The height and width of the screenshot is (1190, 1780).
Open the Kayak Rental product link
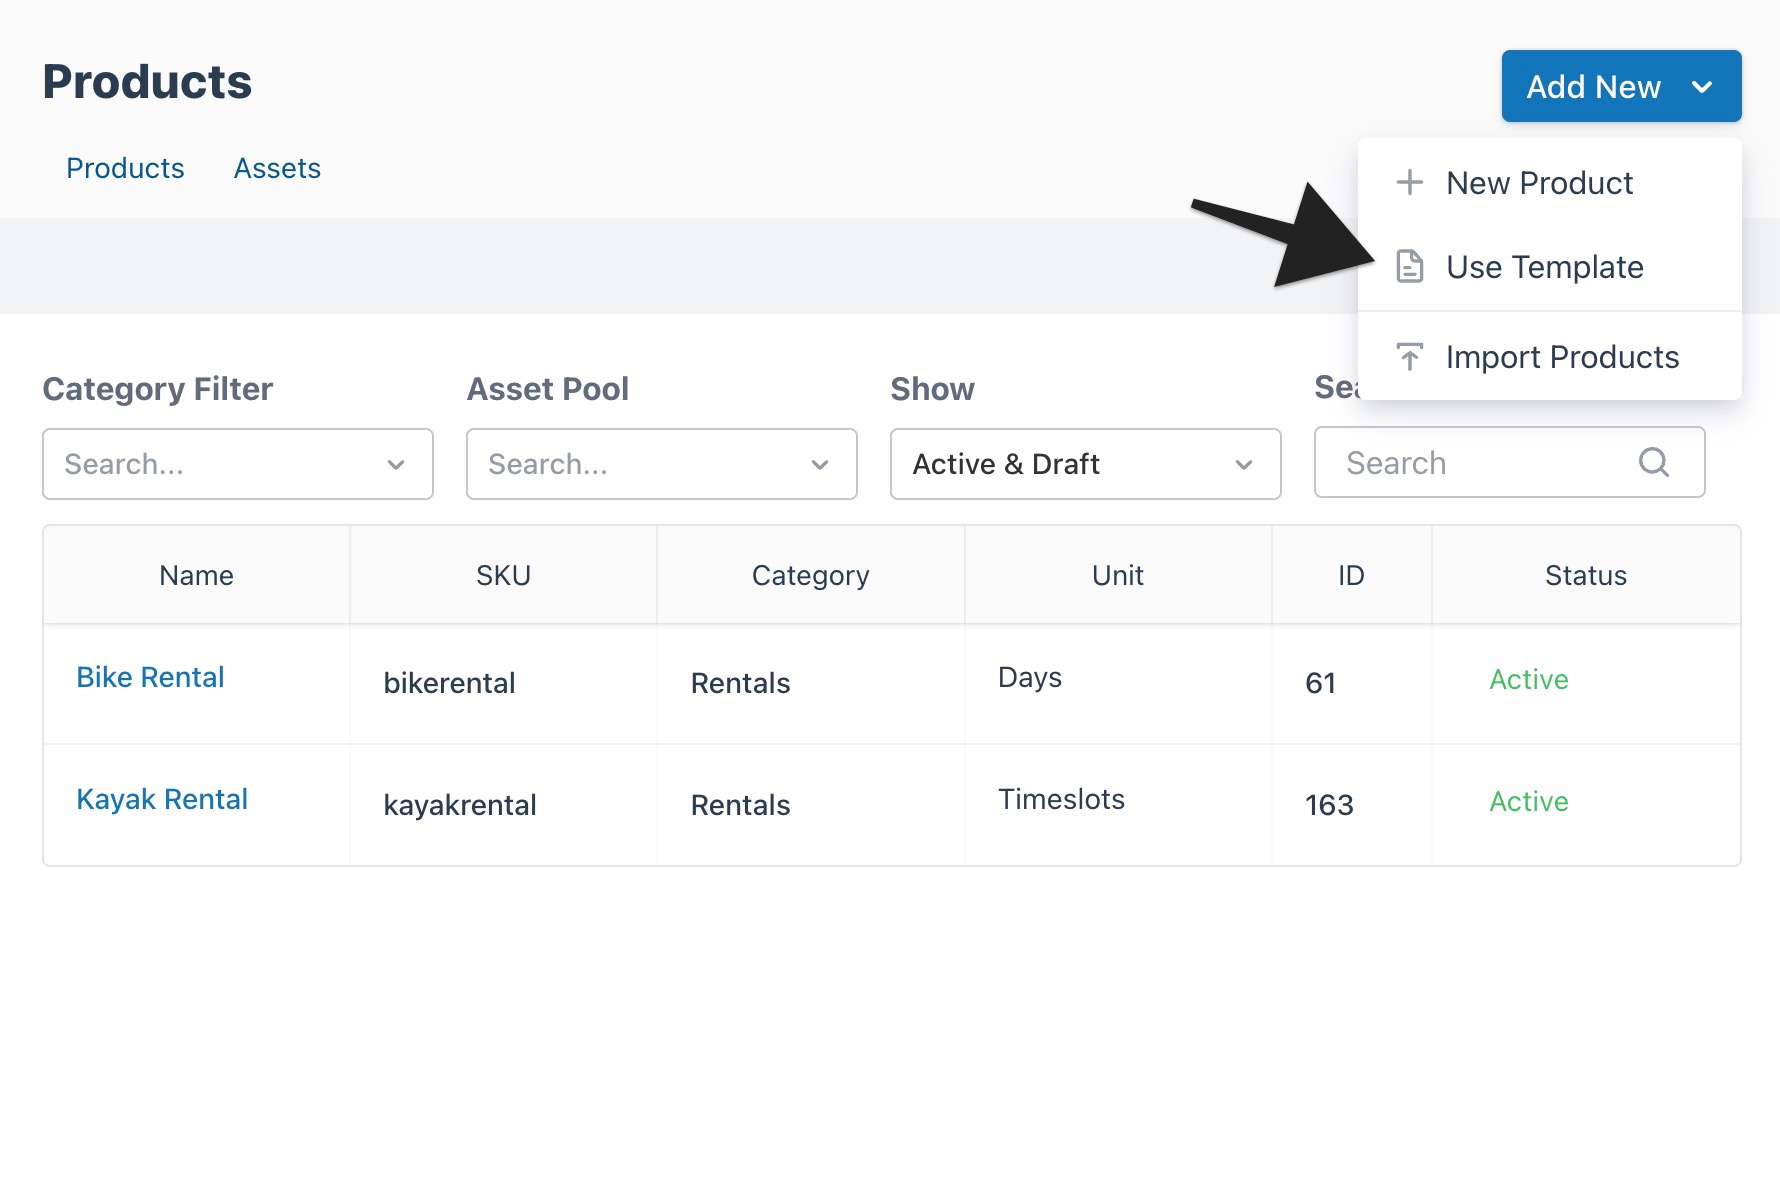coord(162,799)
